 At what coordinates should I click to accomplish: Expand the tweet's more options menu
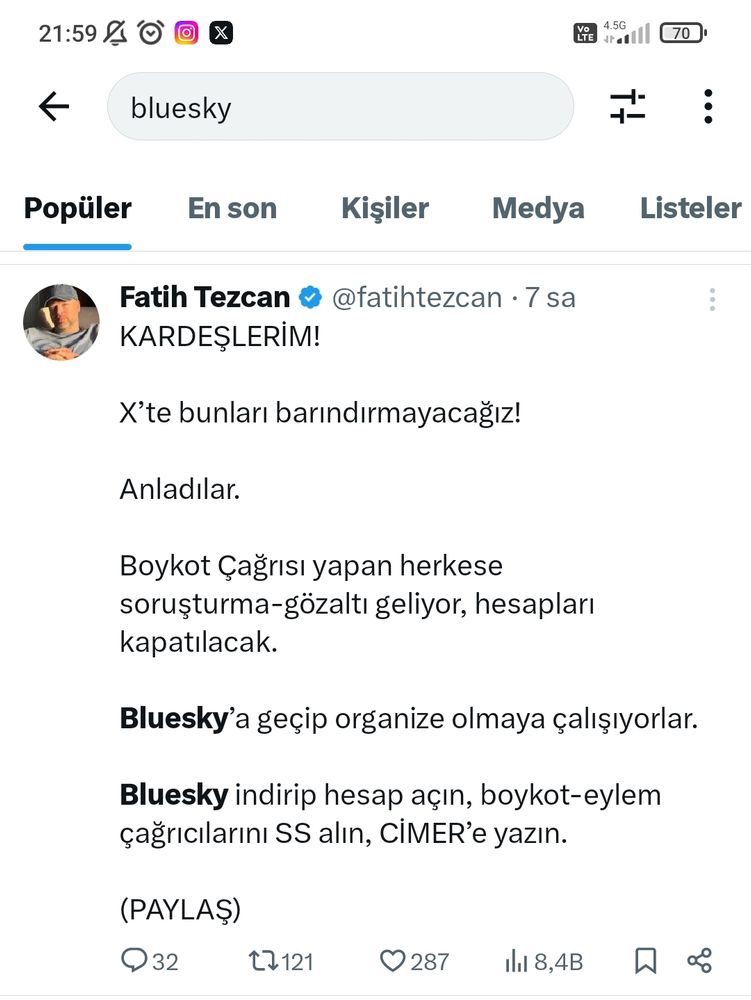click(x=712, y=299)
